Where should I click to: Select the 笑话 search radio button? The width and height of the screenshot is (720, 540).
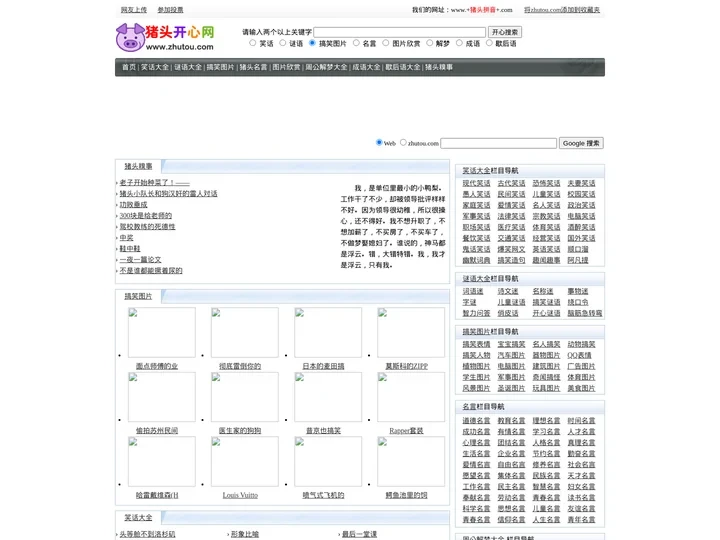coord(253,43)
